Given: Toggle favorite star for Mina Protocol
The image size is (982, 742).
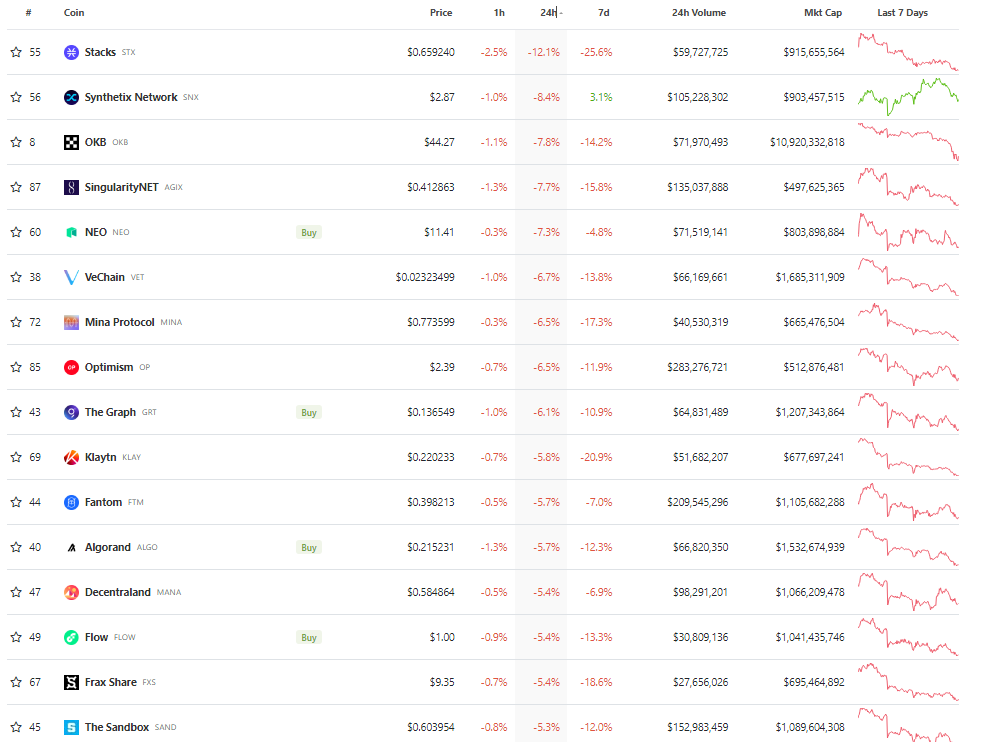Looking at the screenshot, I should [16, 322].
